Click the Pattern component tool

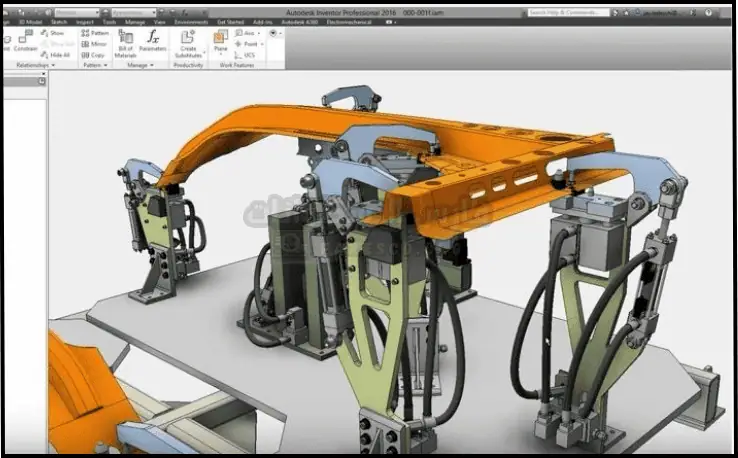point(95,32)
